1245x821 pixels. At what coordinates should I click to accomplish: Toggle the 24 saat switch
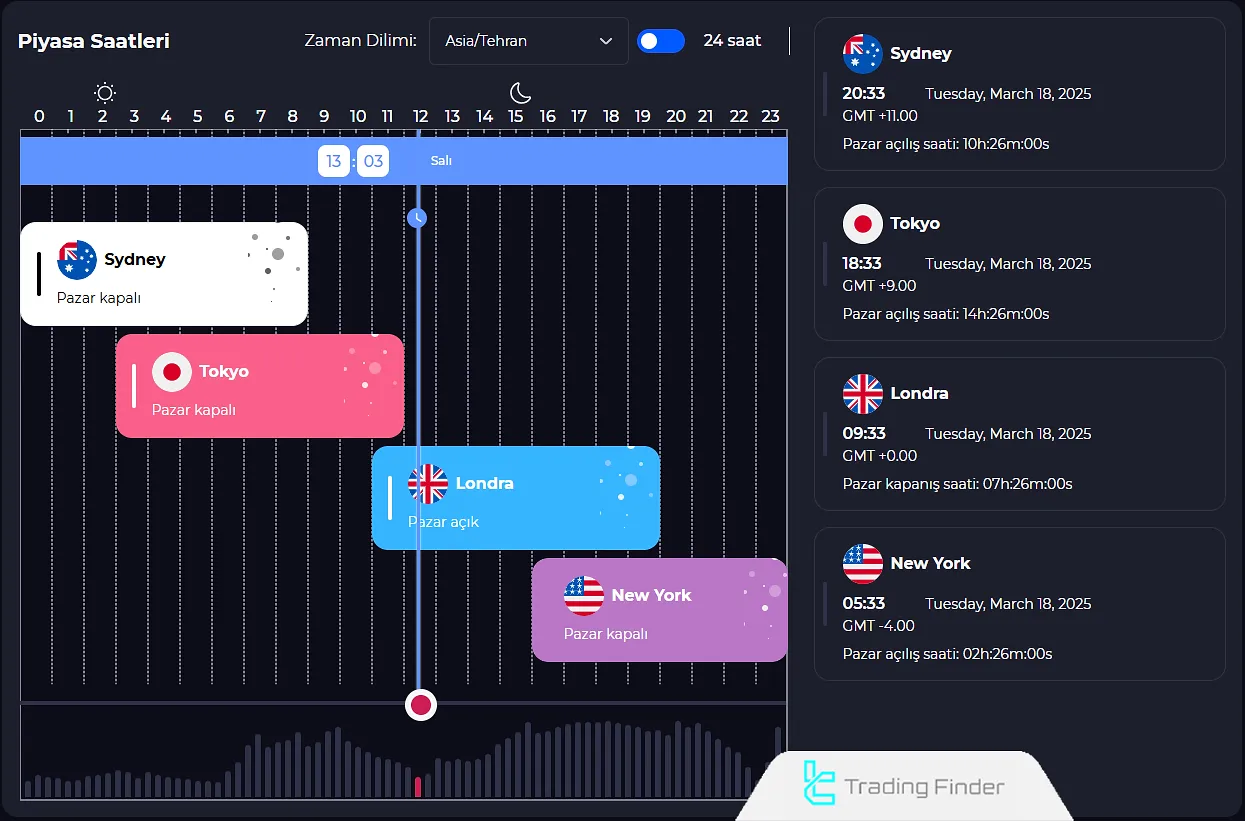tap(661, 41)
